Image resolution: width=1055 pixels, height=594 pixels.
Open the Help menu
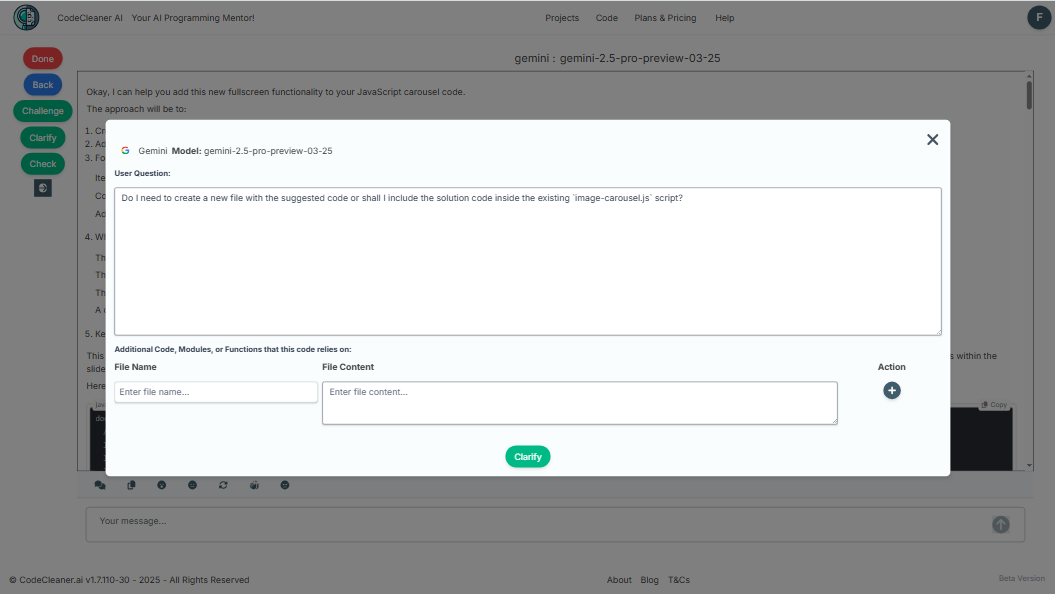(x=725, y=18)
